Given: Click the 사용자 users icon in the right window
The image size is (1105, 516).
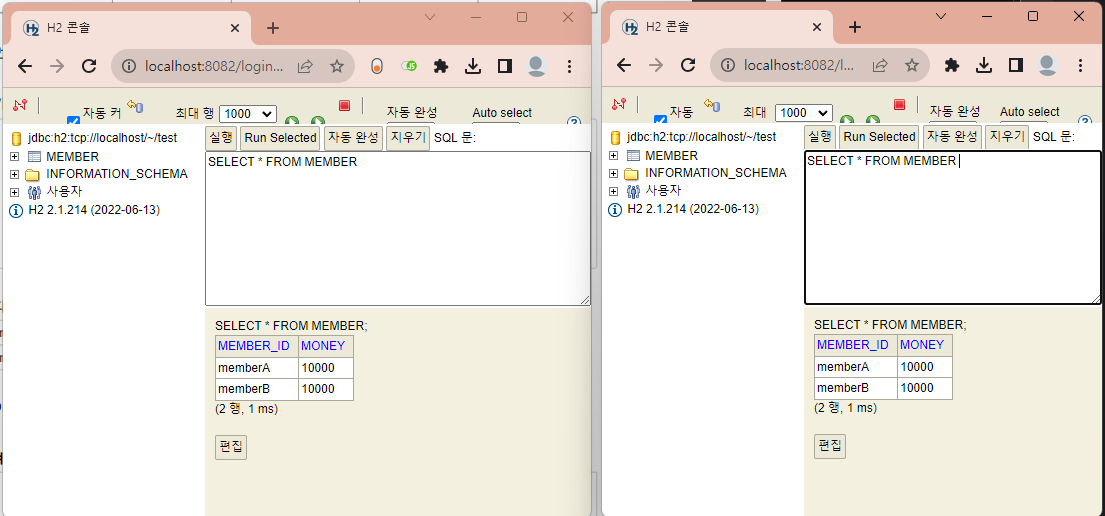Looking at the screenshot, I should (x=633, y=191).
